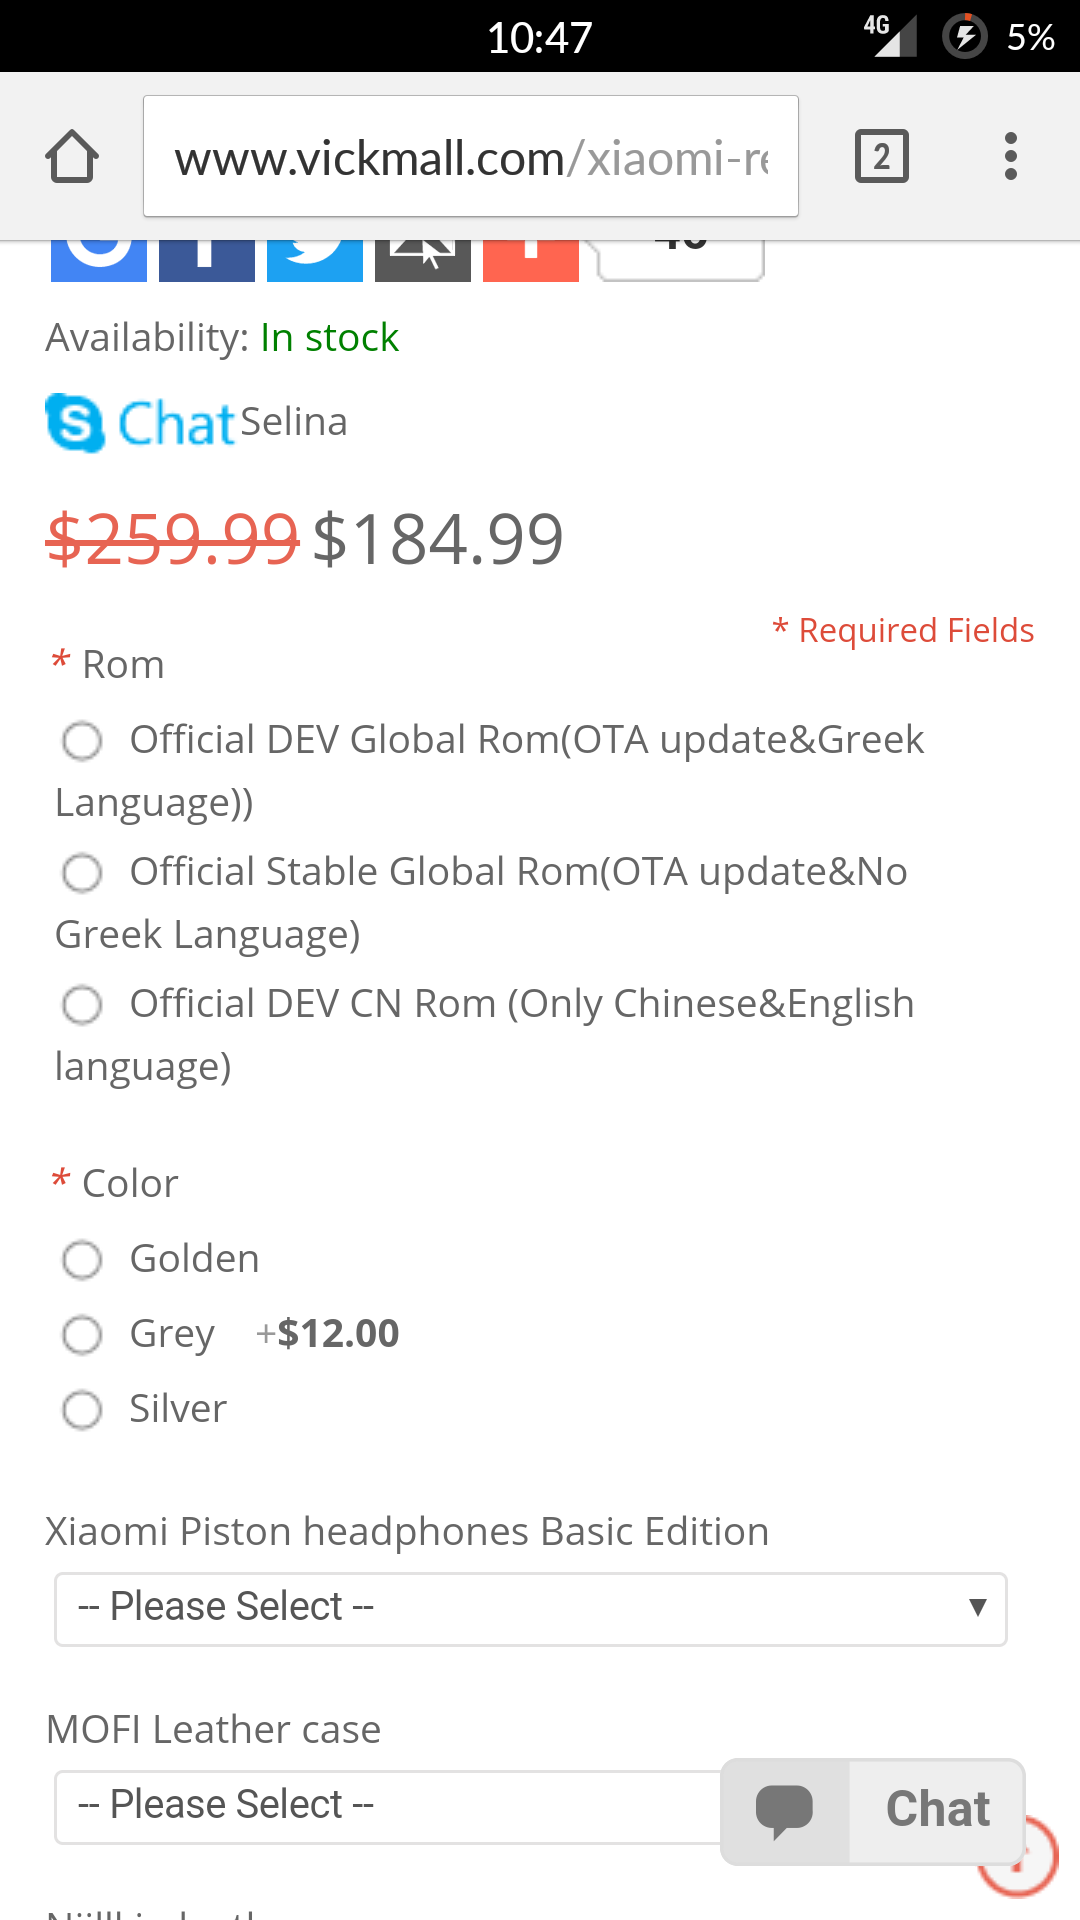The height and width of the screenshot is (1920, 1080).
Task: Select Official DEV Global Rom option
Action: pos(82,741)
